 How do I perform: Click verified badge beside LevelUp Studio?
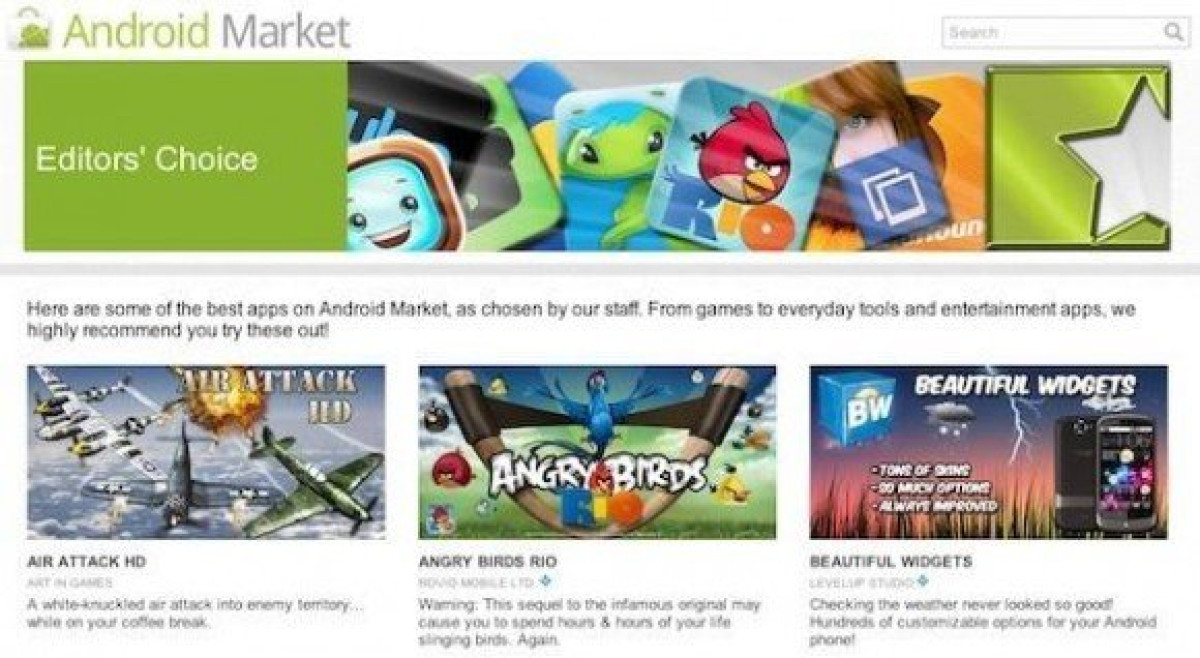pyautogui.click(x=921, y=581)
